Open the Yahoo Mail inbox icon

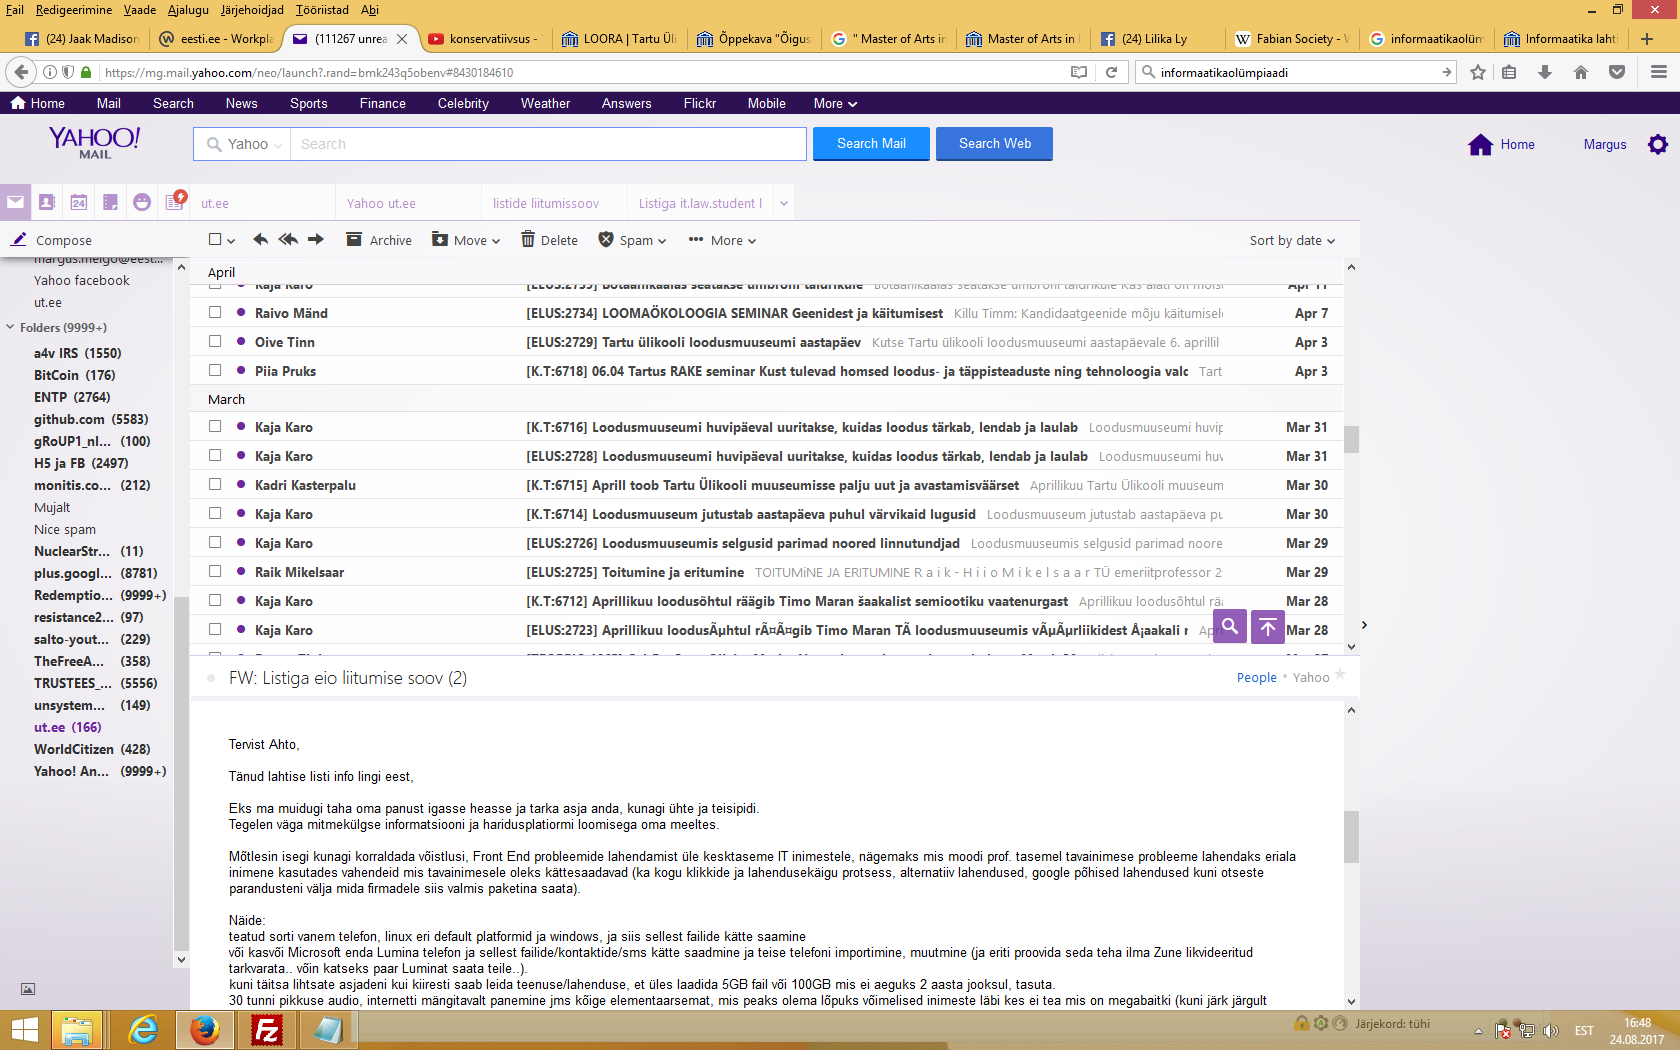[15, 202]
